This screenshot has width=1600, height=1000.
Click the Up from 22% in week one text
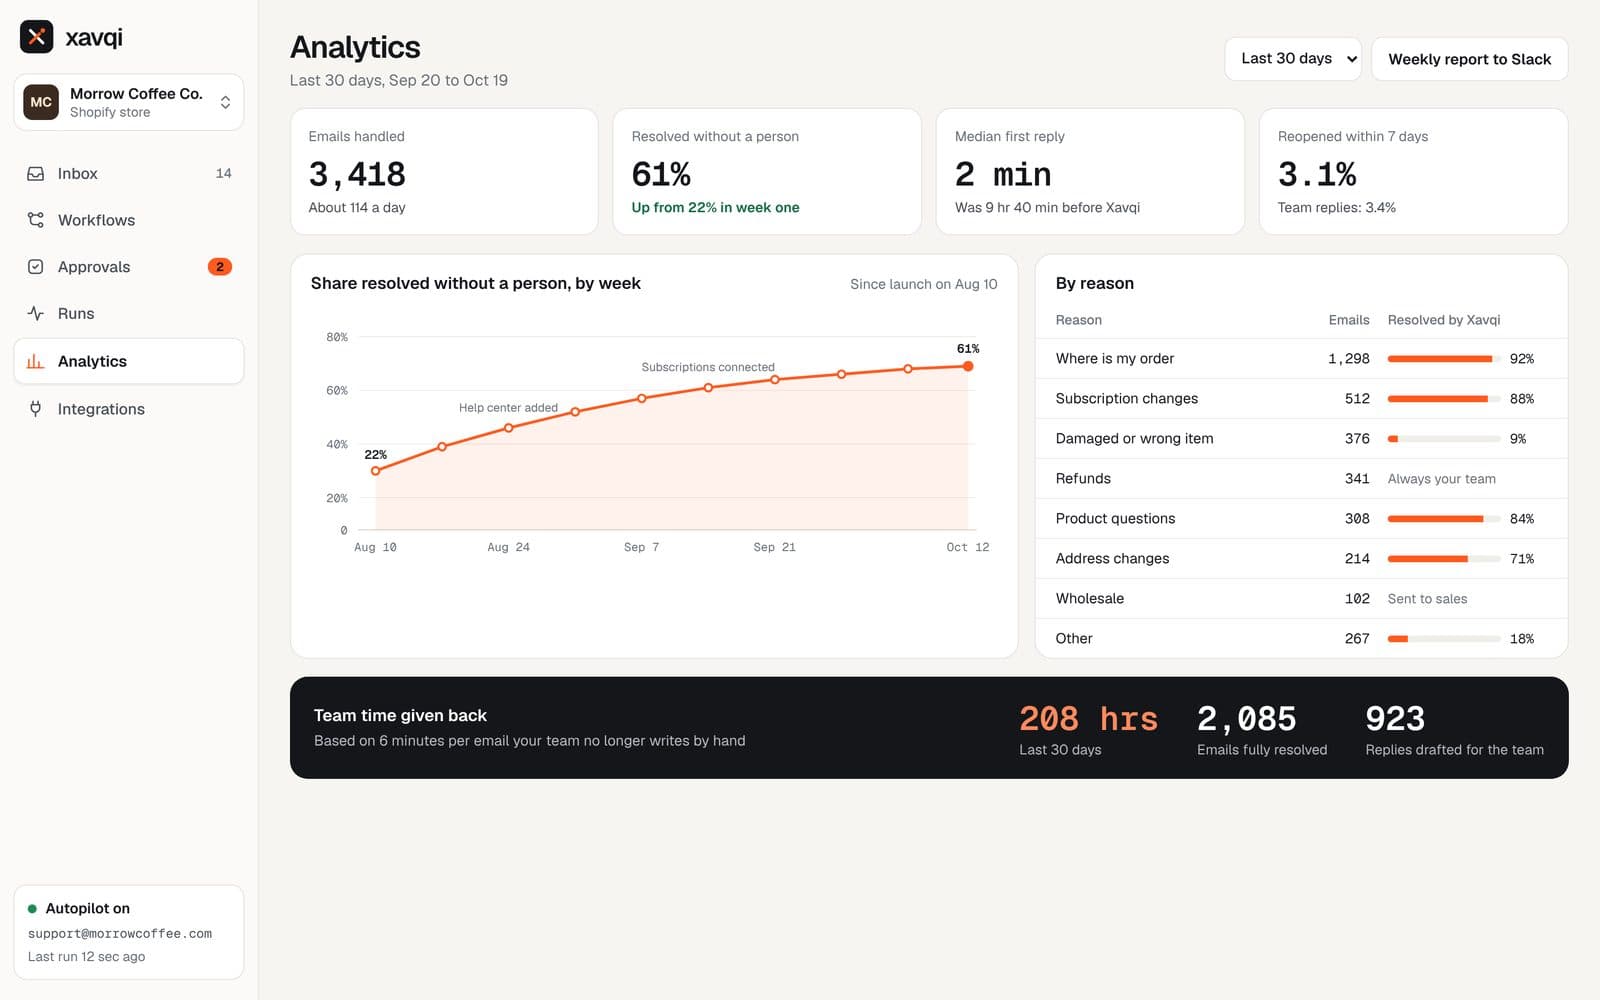coord(716,208)
